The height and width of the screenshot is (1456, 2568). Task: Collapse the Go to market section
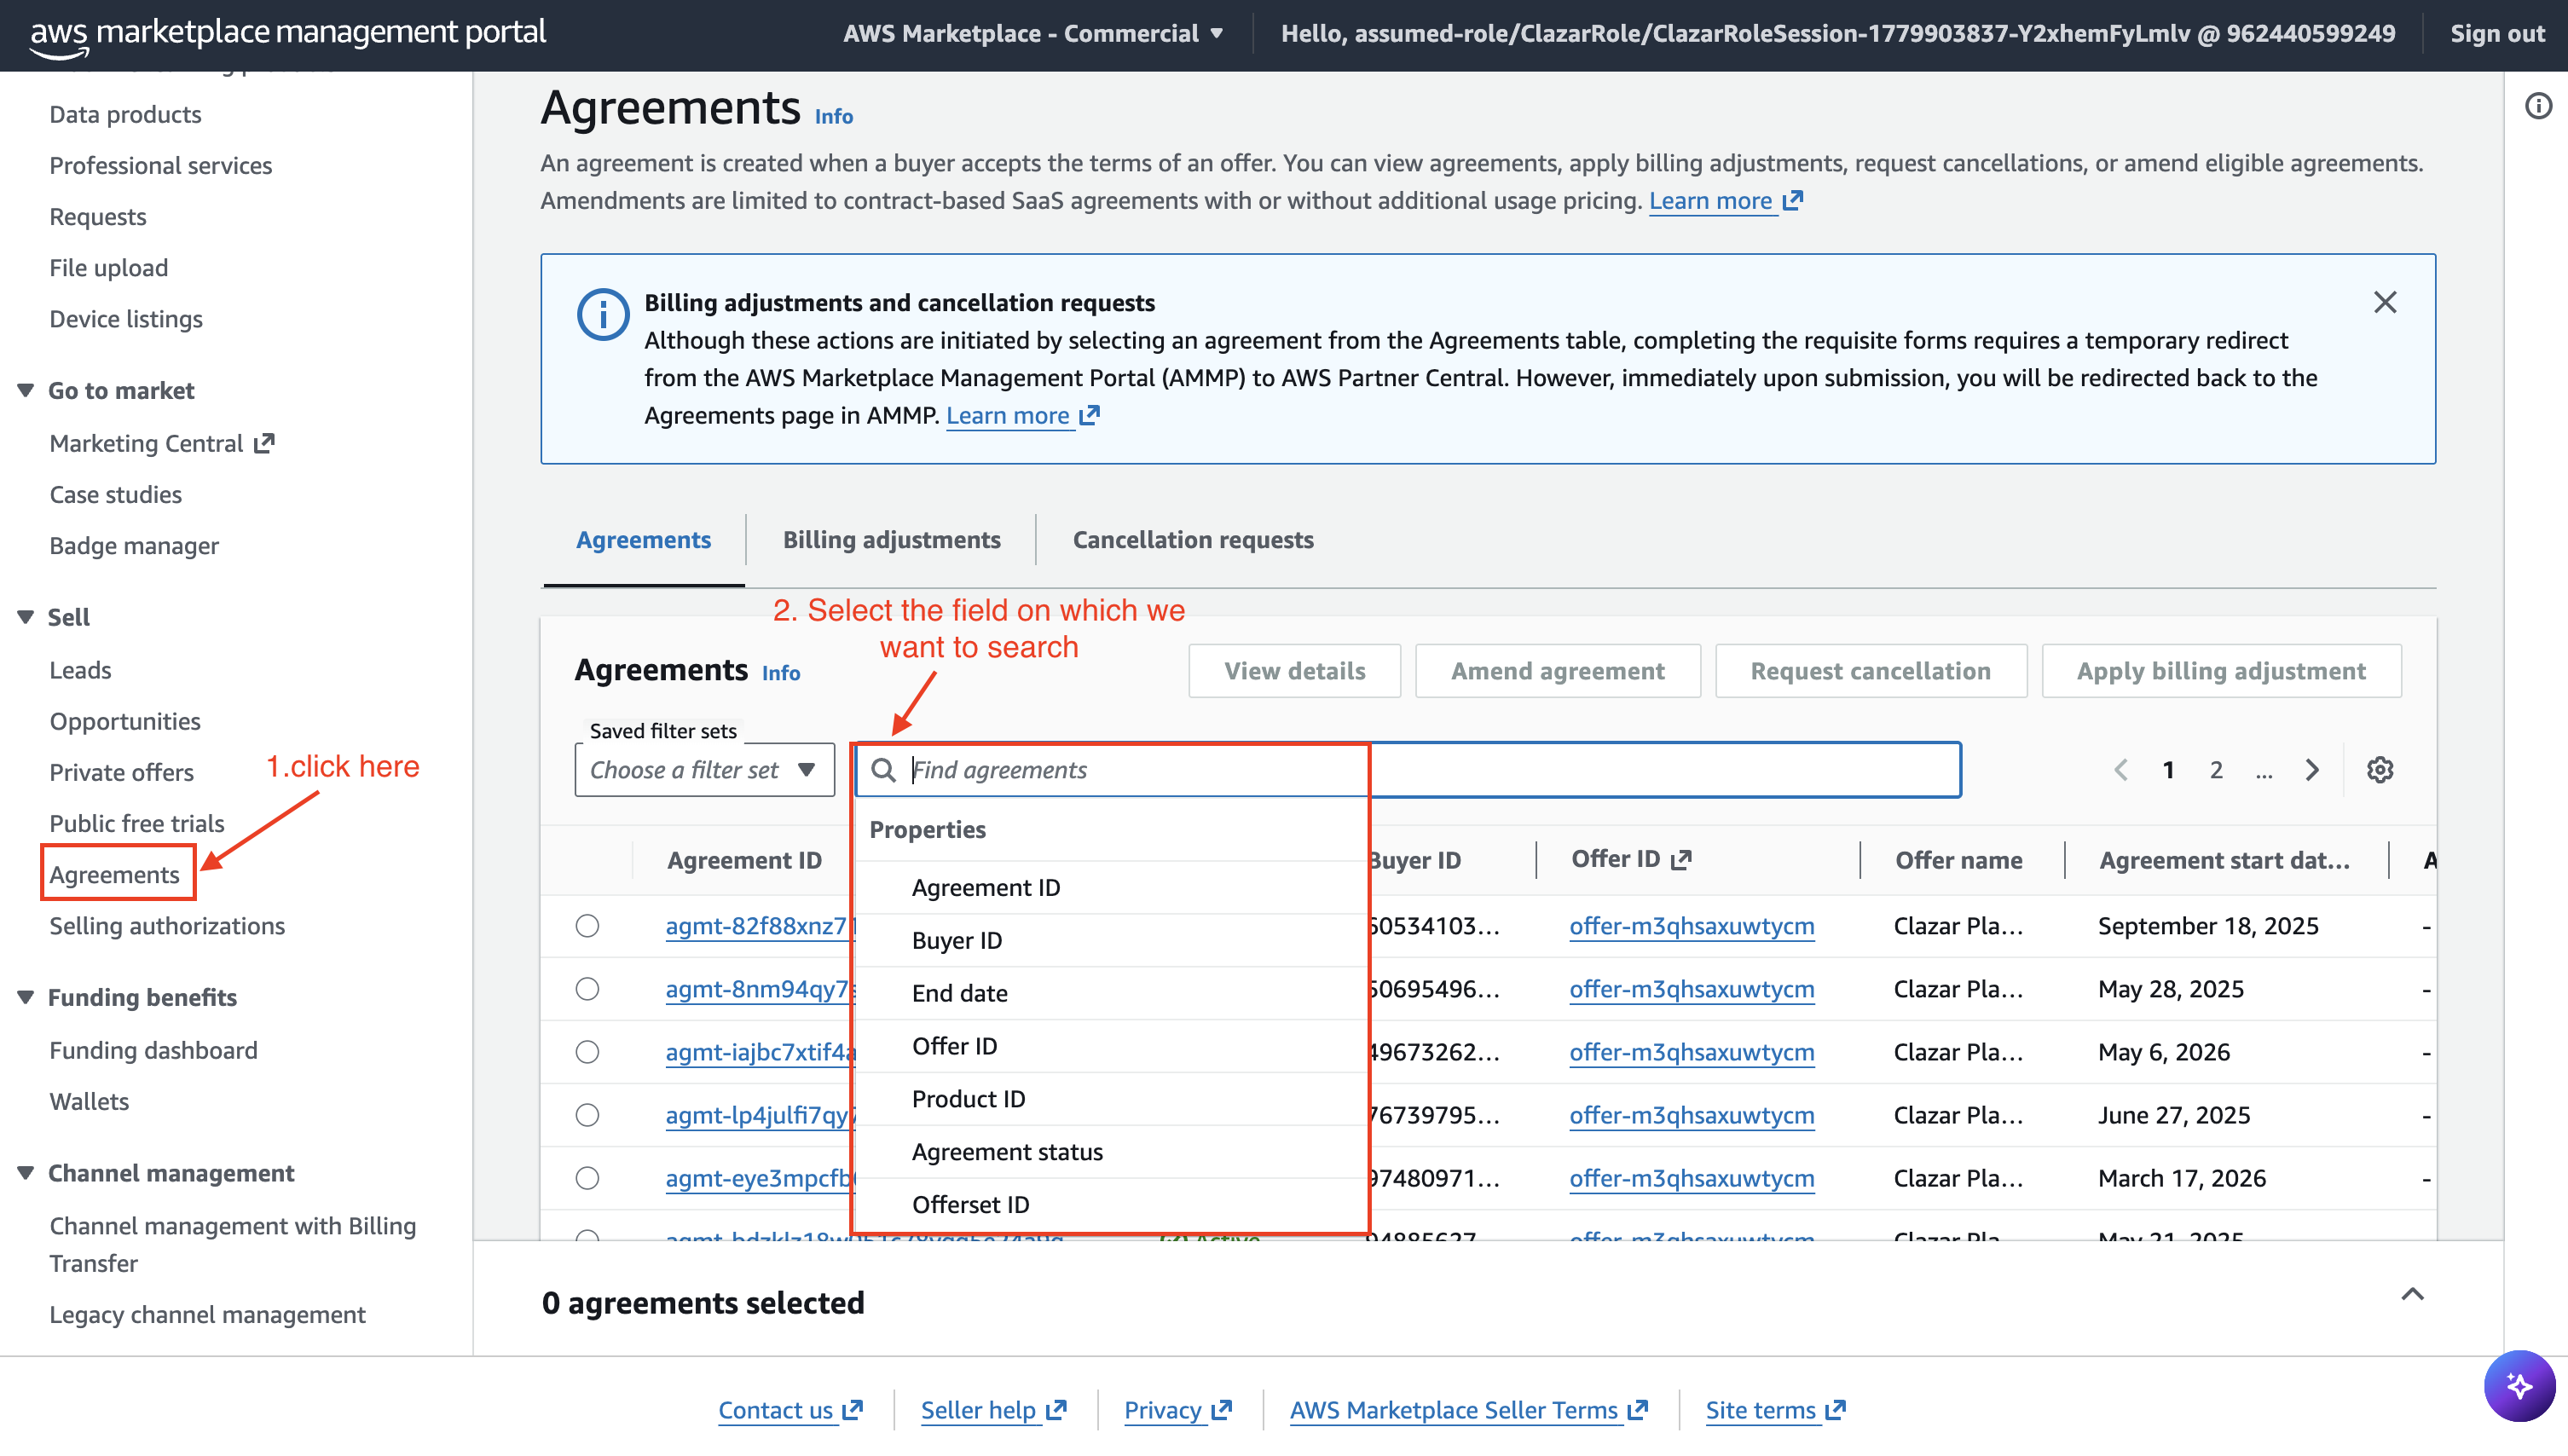[26, 390]
